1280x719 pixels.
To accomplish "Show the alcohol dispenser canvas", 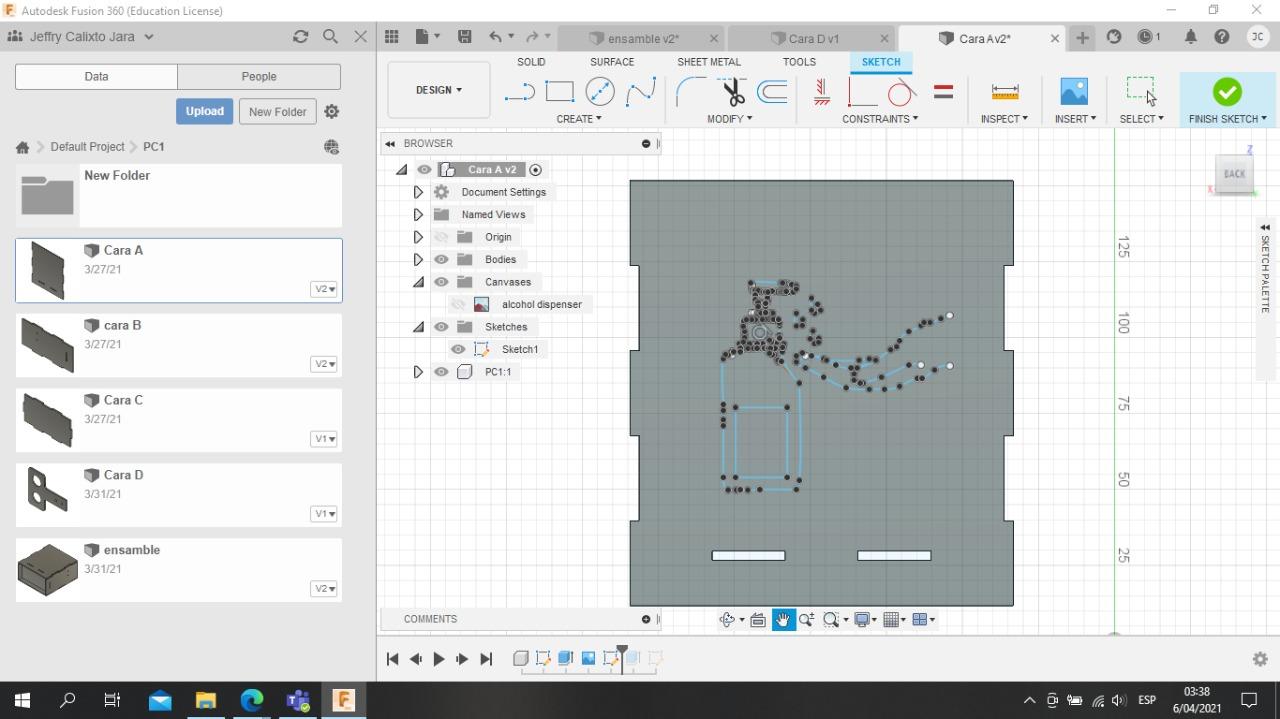I will (458, 304).
